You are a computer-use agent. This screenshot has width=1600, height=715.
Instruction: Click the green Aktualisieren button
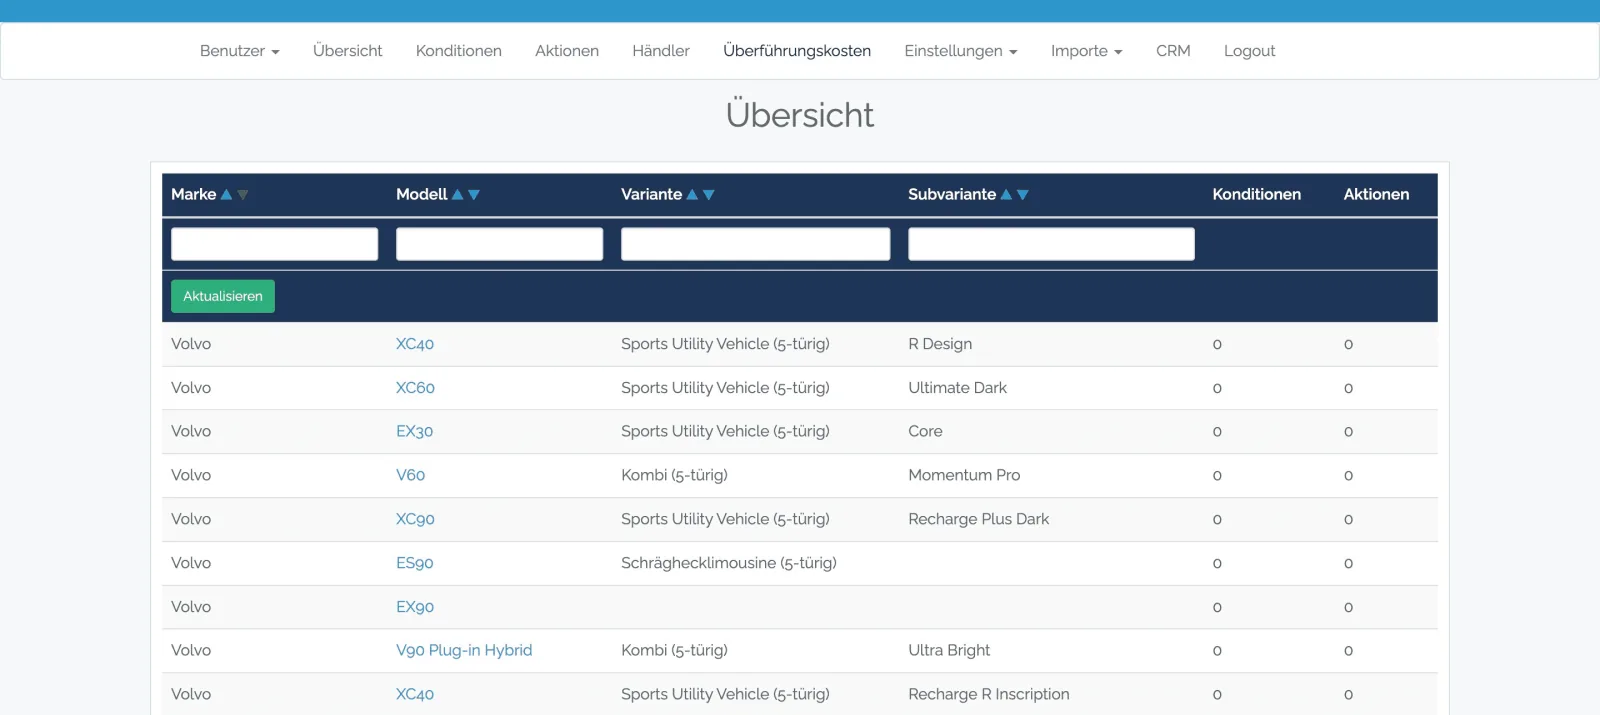click(x=223, y=296)
